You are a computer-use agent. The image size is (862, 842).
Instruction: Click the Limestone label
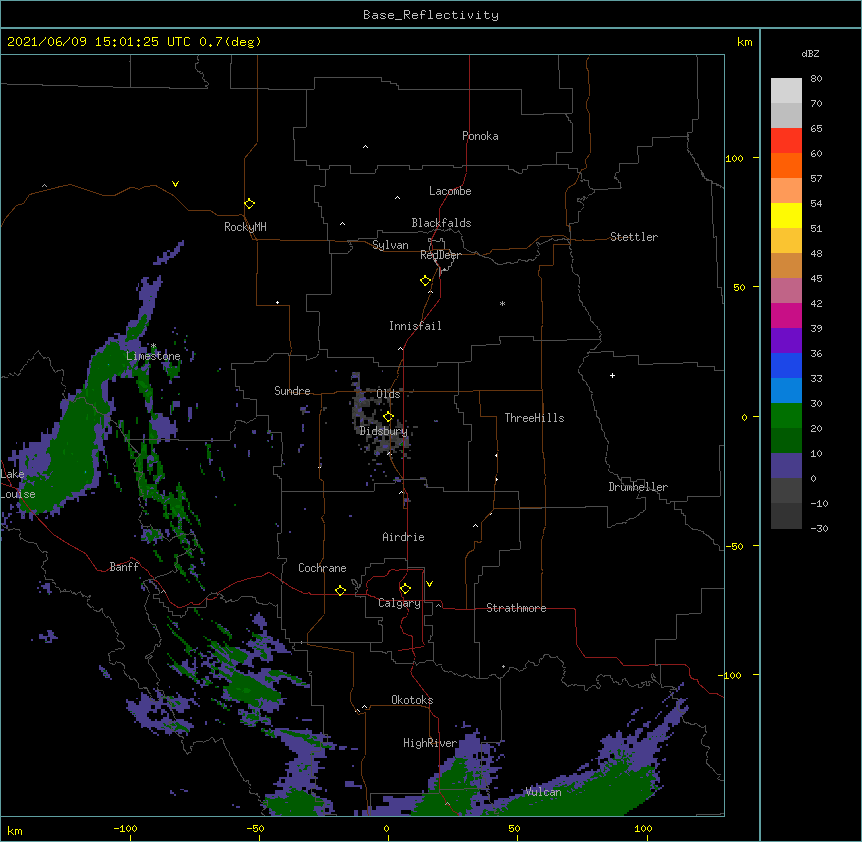tap(153, 356)
